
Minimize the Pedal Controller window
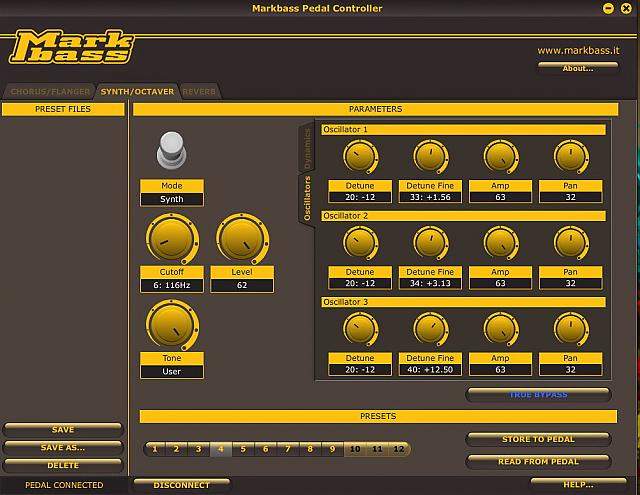pyautogui.click(x=608, y=8)
